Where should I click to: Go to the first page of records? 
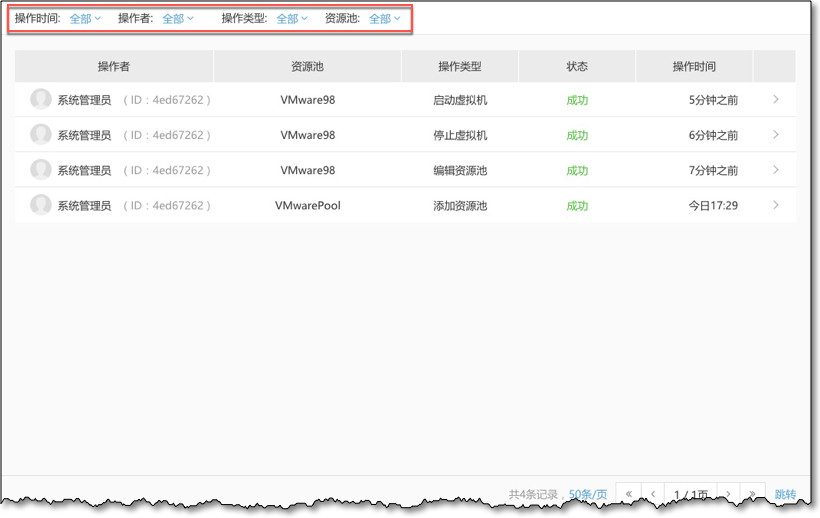[x=629, y=493]
